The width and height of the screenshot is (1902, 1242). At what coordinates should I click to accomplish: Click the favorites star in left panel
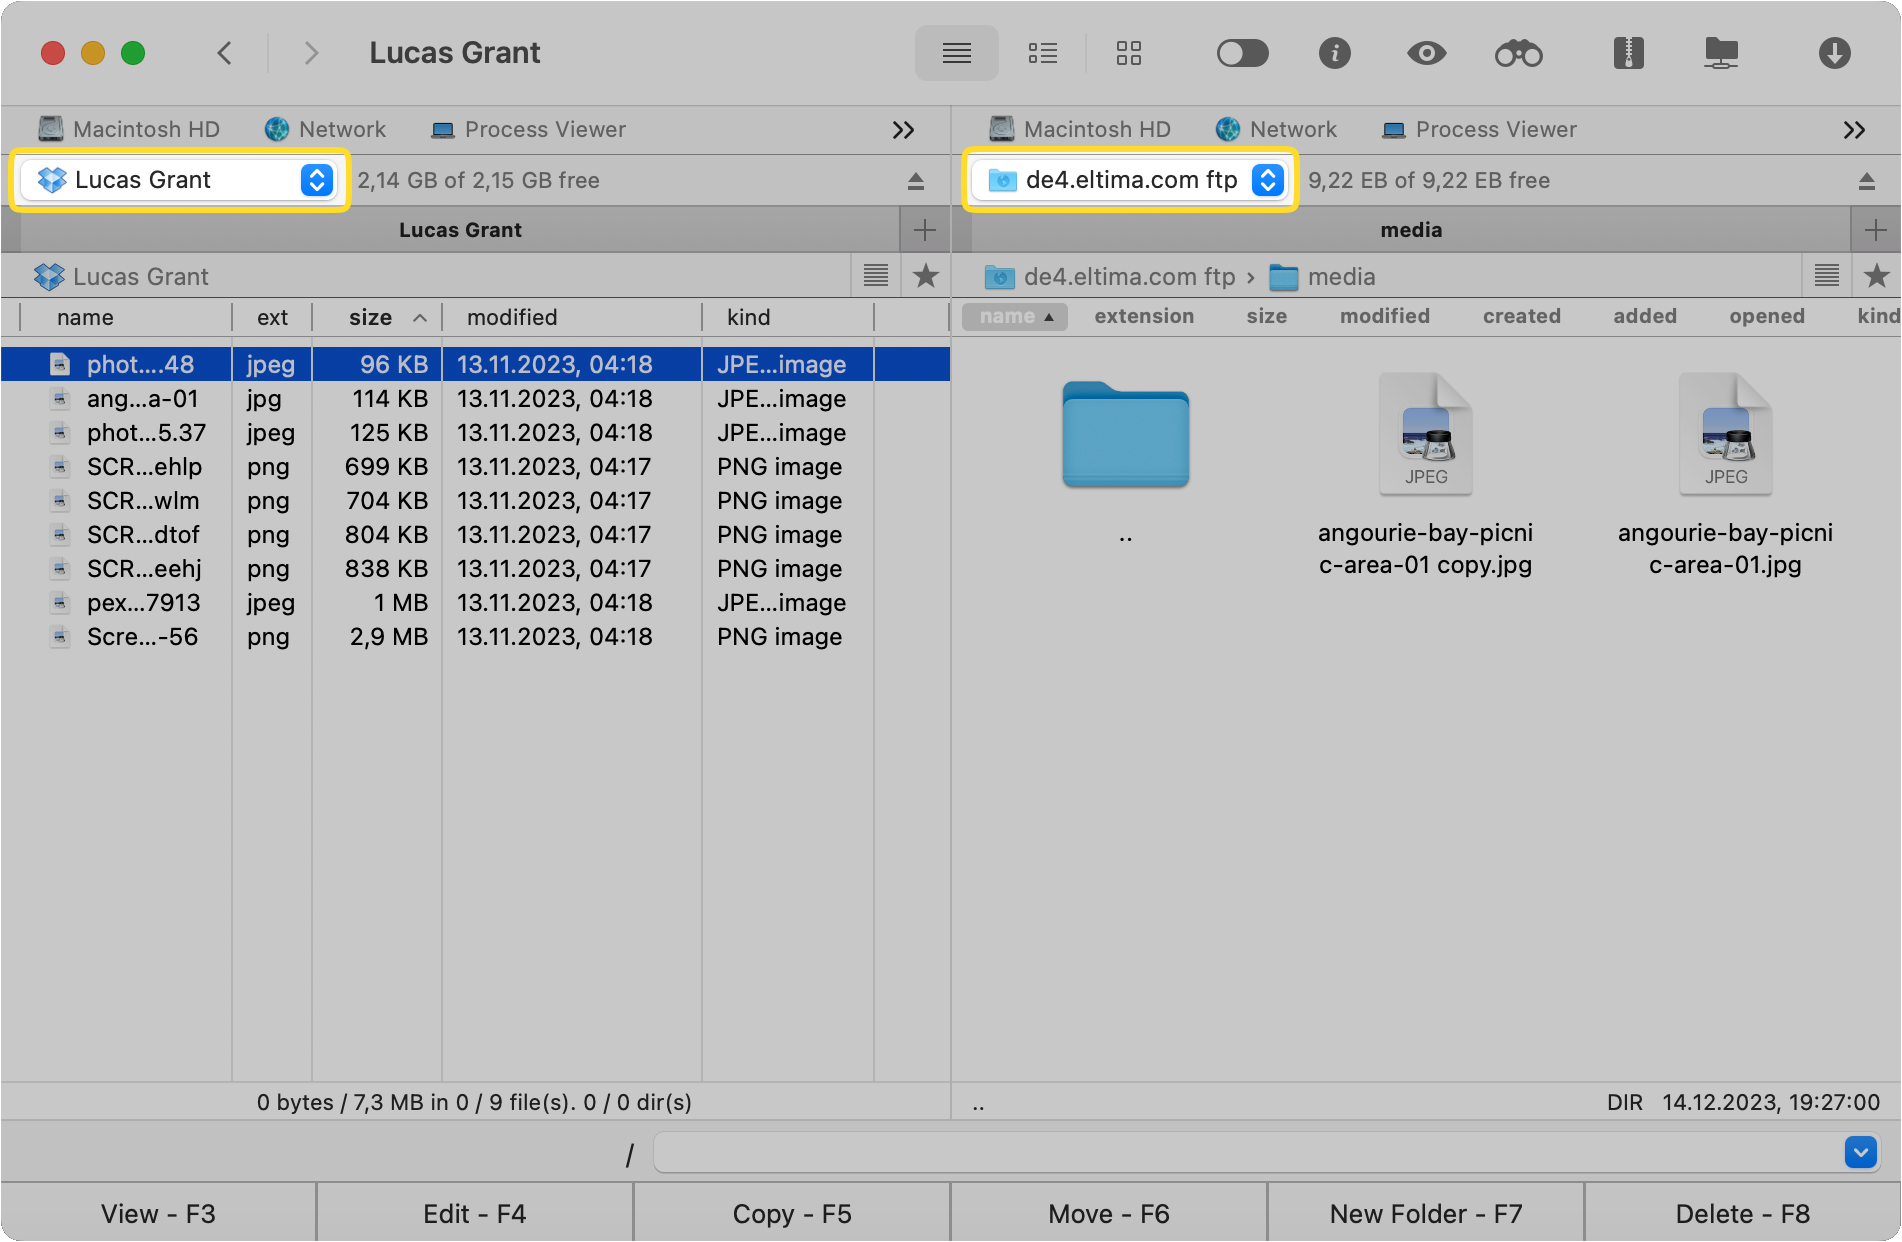tap(926, 276)
